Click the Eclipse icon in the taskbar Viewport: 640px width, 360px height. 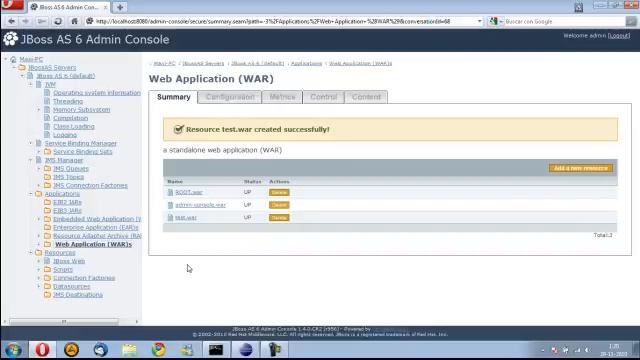pos(246,350)
